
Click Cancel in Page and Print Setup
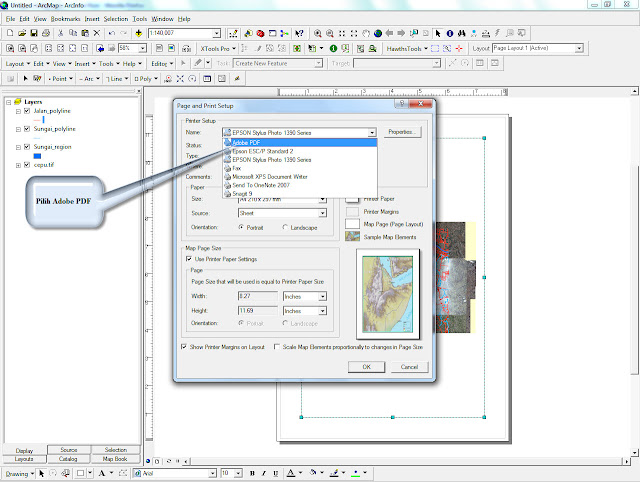[x=409, y=366]
